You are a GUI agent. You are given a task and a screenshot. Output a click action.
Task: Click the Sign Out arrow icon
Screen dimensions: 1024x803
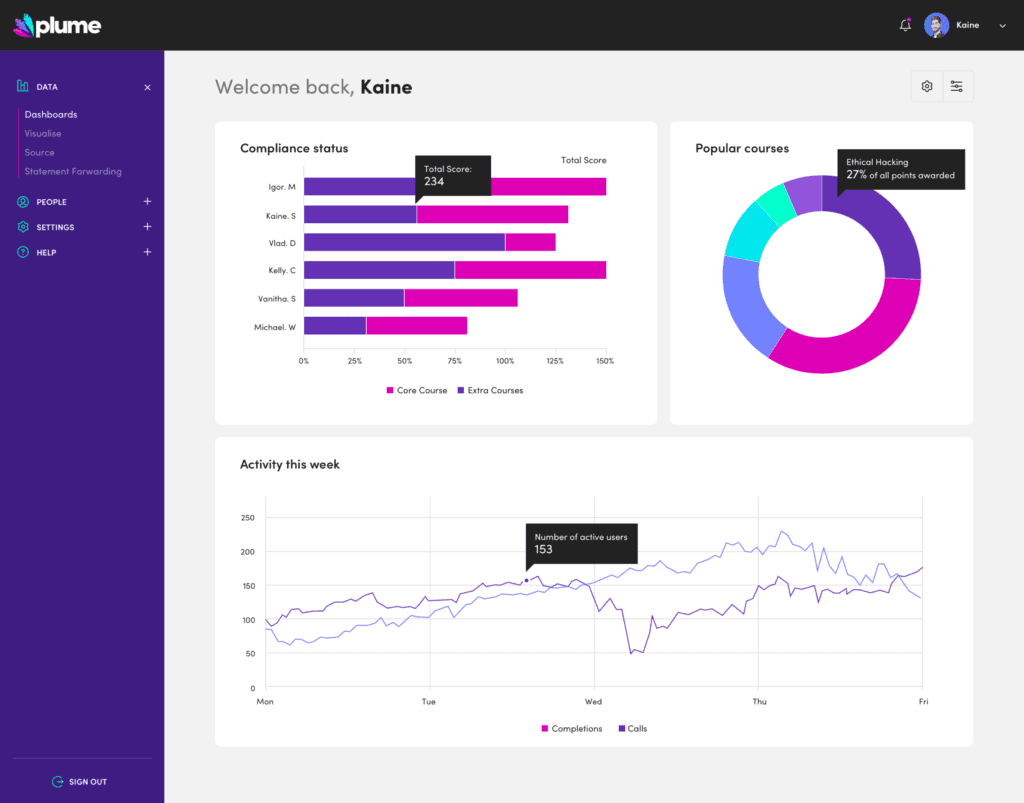click(58, 781)
